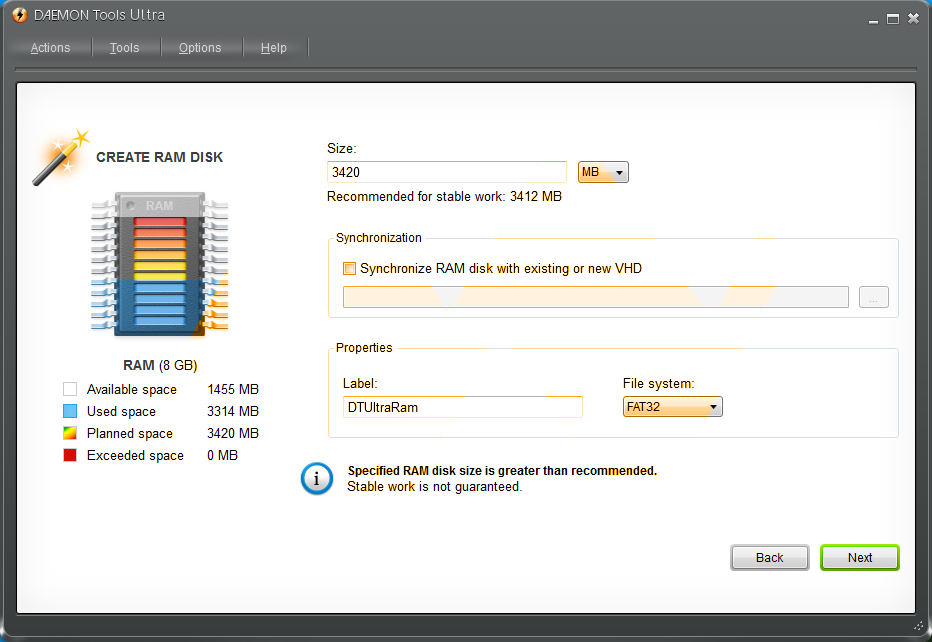Click the RAM module illustration
The image size is (932, 642).
[x=159, y=265]
